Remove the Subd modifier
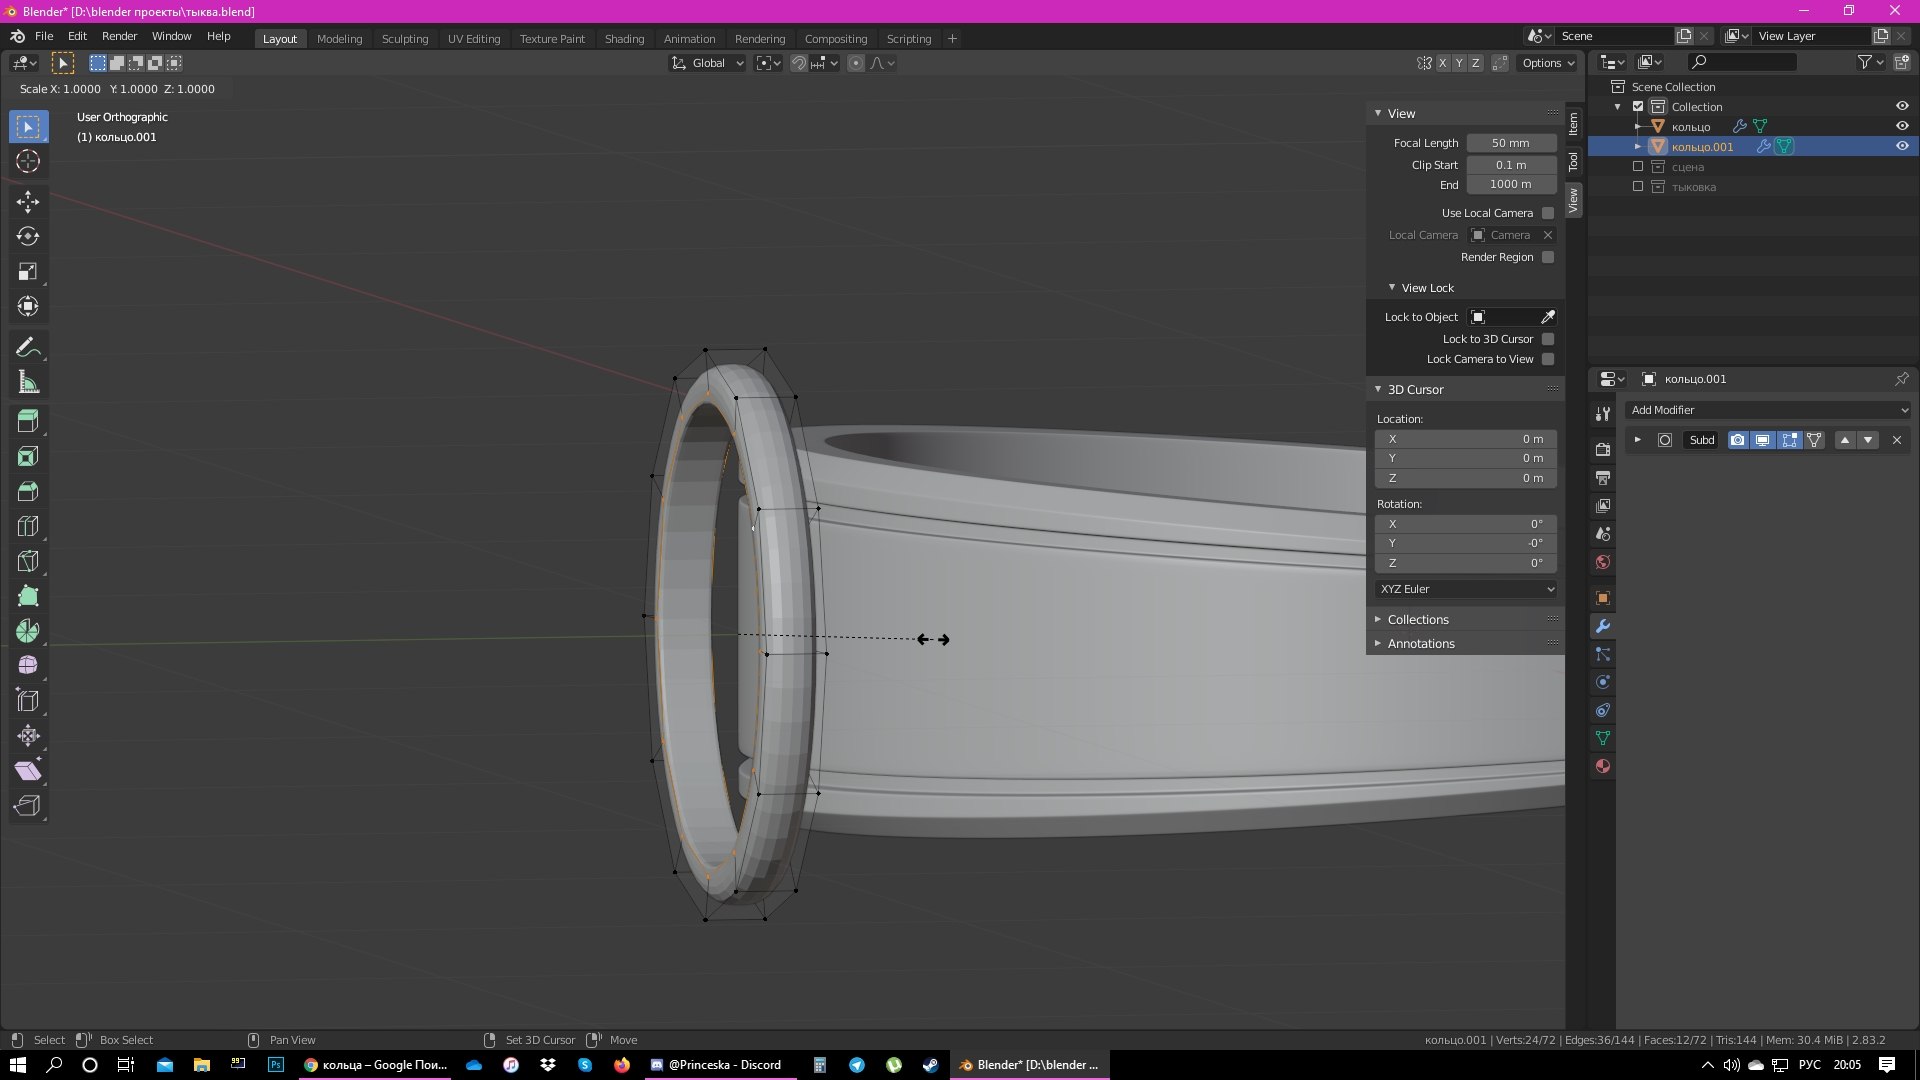The image size is (1920, 1080). click(x=1897, y=440)
